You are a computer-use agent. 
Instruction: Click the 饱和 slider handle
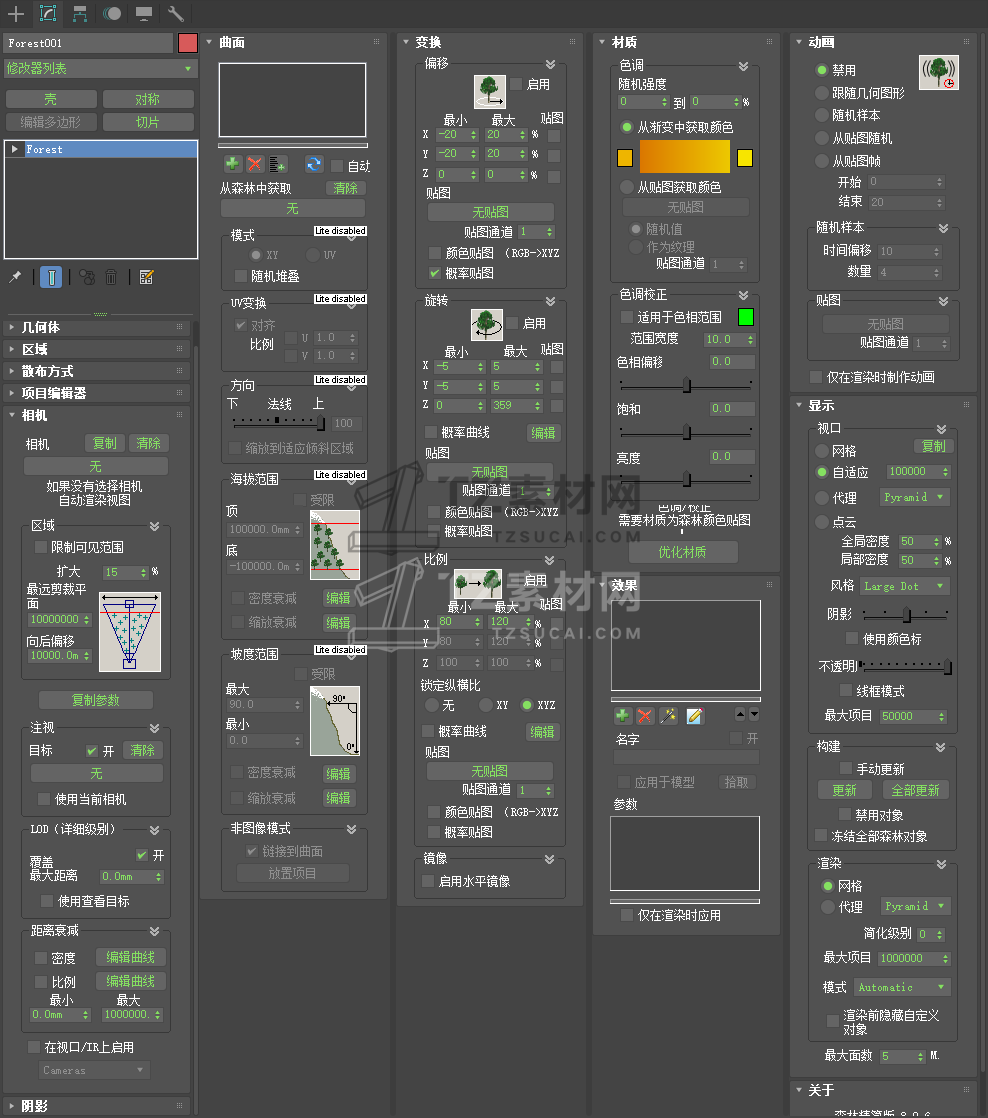[x=686, y=432]
